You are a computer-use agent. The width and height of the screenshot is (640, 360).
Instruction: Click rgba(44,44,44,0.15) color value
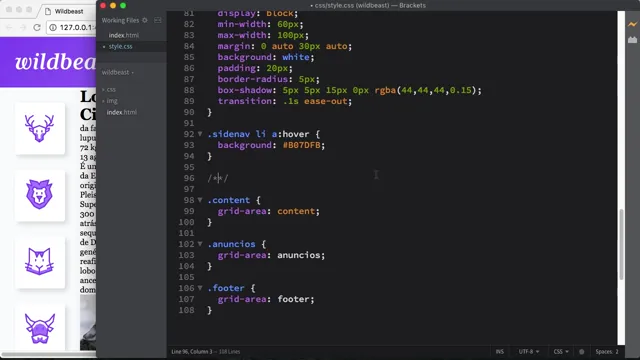(425, 90)
